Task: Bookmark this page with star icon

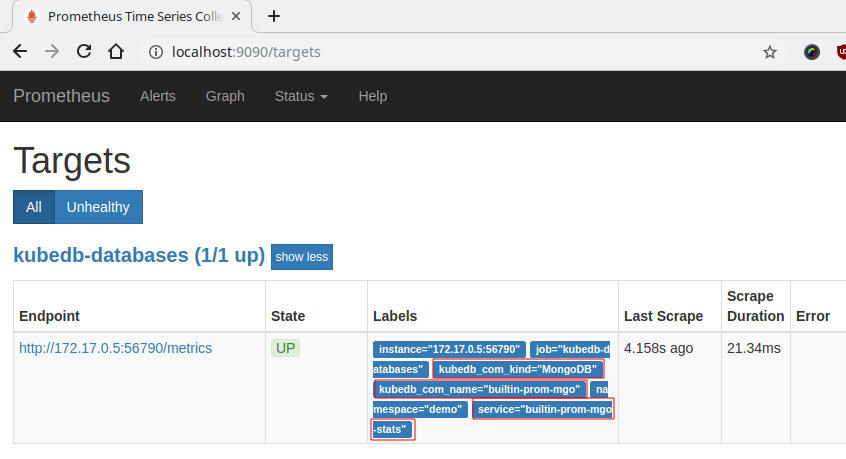Action: tap(769, 52)
